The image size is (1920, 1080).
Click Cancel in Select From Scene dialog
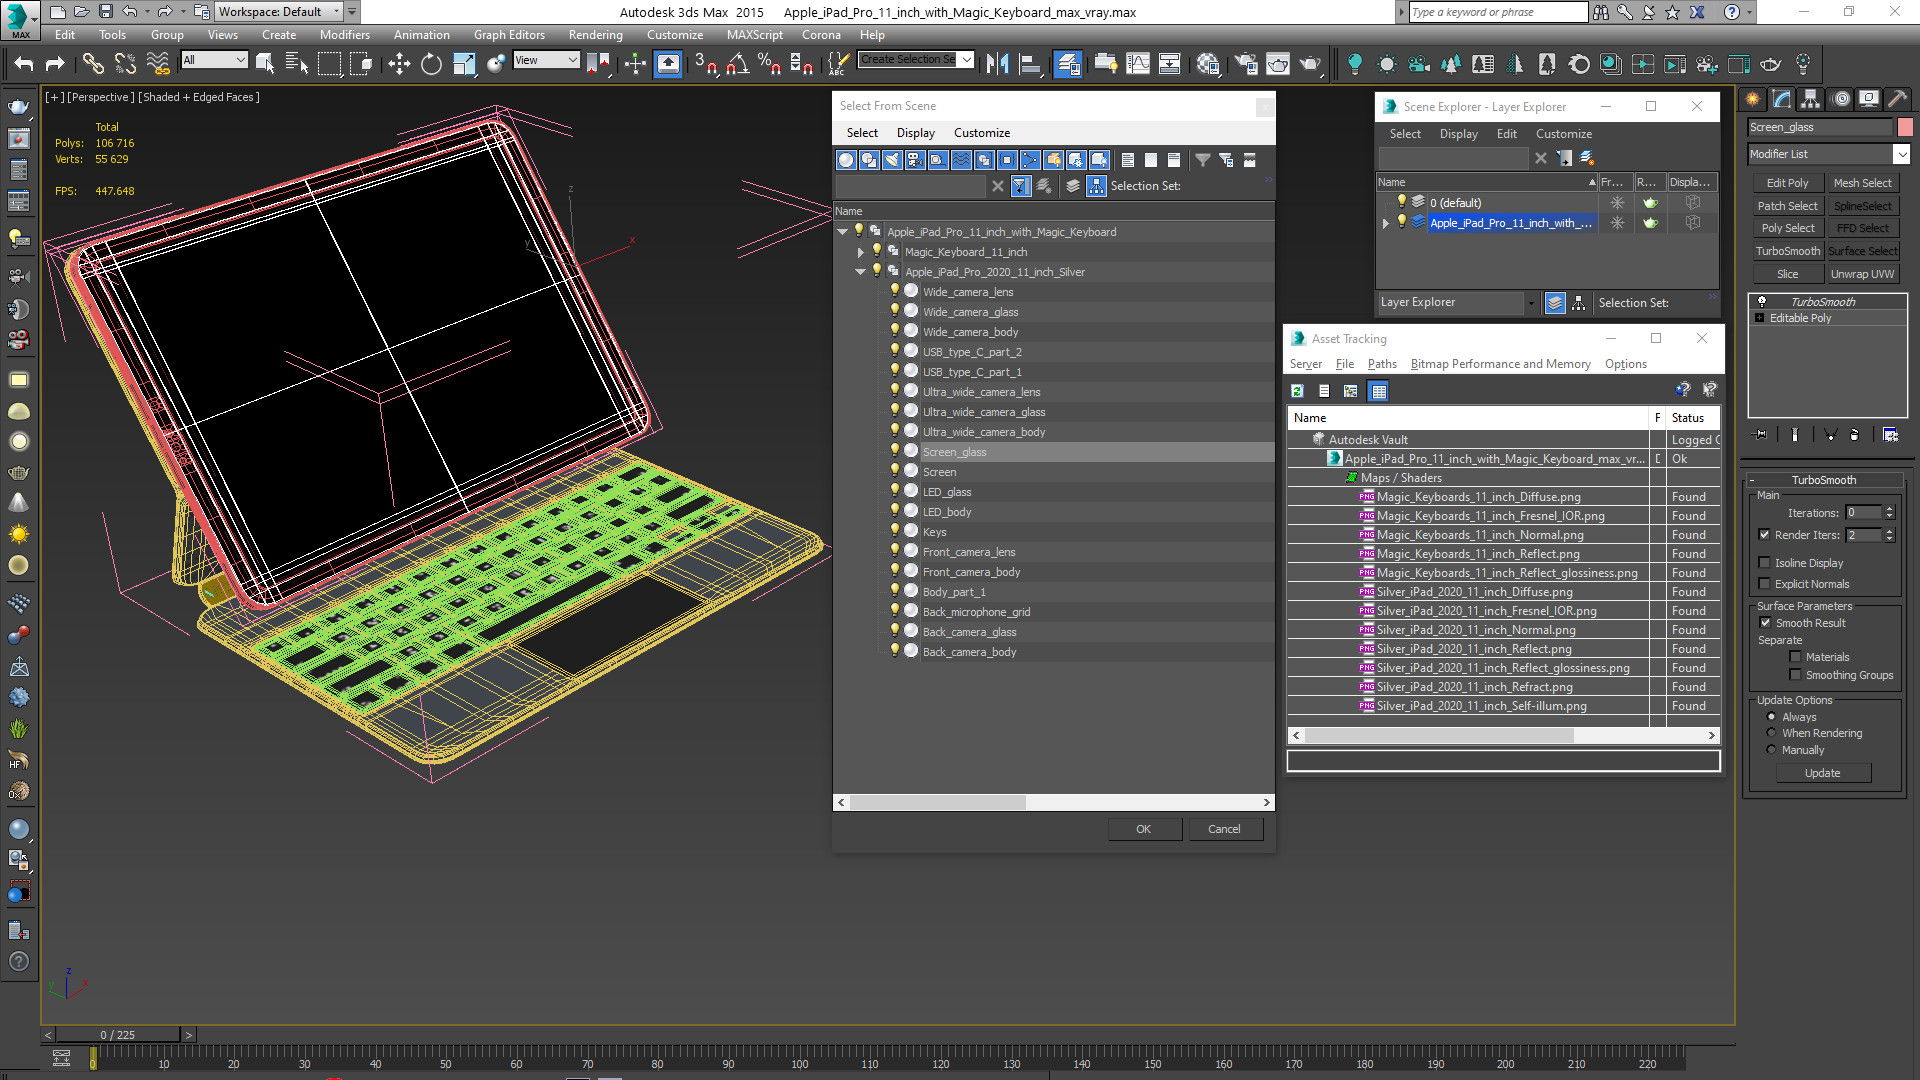point(1224,829)
